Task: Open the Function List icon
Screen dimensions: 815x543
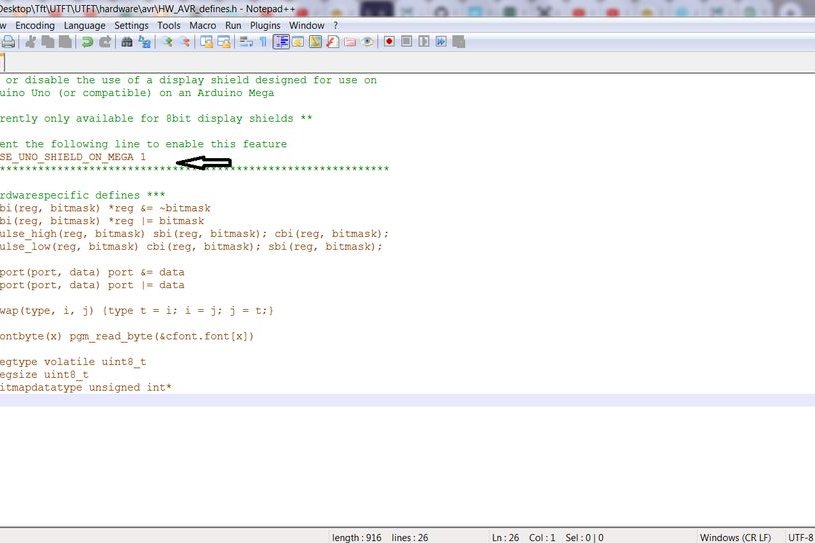Action: (x=333, y=42)
